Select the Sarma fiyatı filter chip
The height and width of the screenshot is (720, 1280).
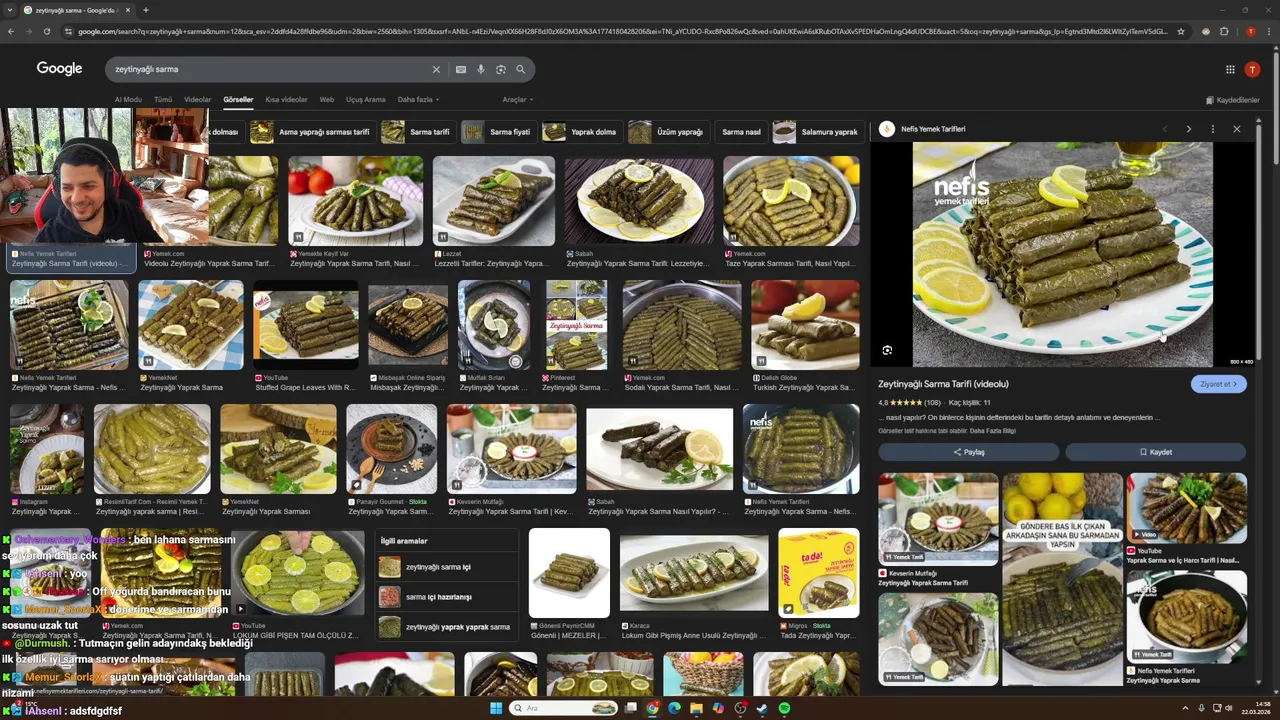click(498, 132)
